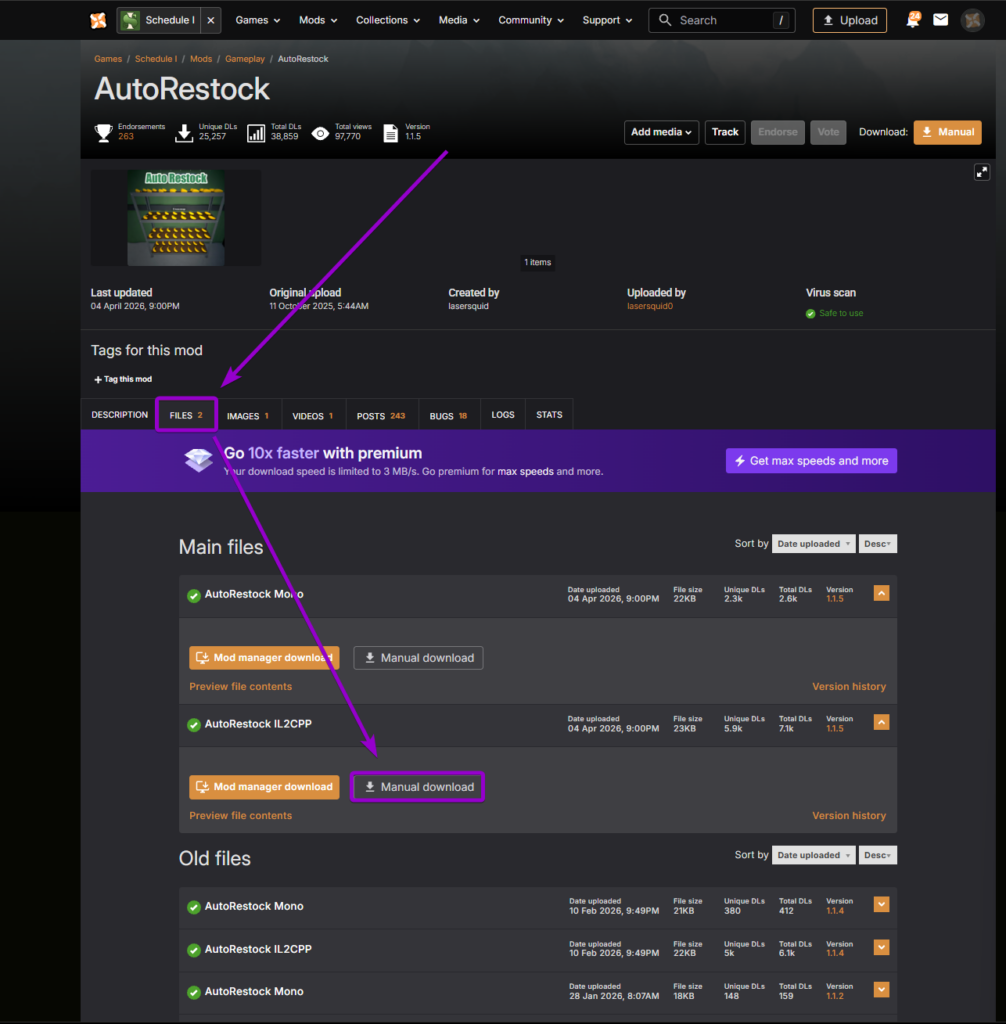Expand old AutoRestock Mono 1.1.4 entry
This screenshot has width=1006, height=1024.
pyautogui.click(x=881, y=904)
